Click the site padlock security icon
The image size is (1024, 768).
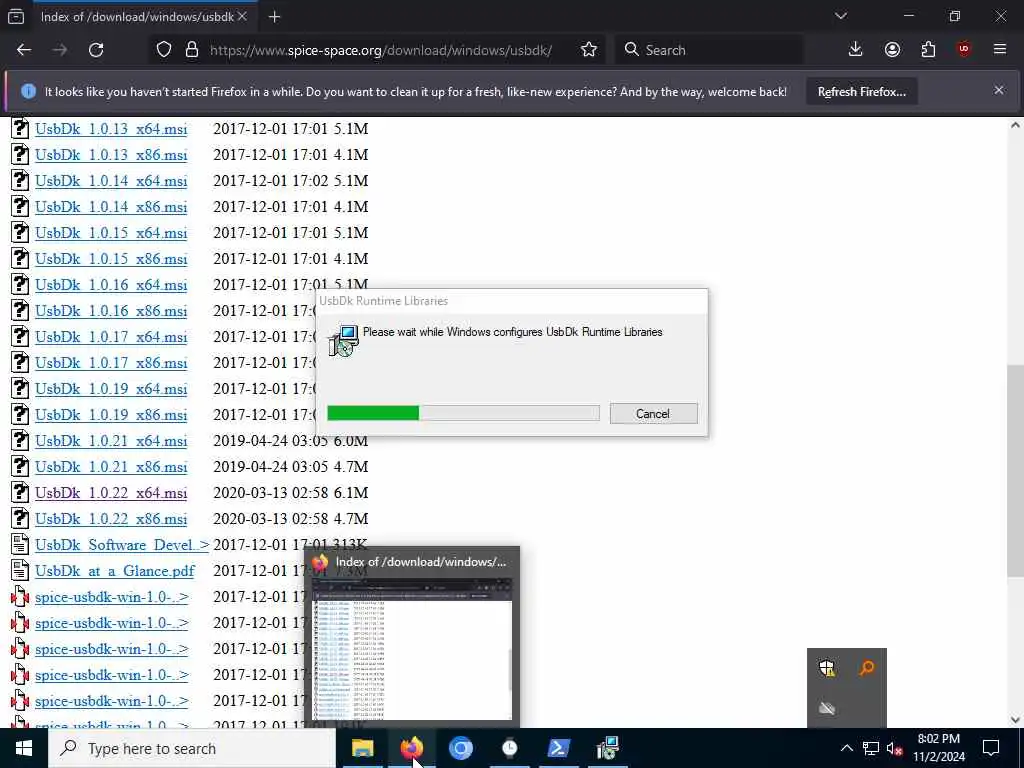click(191, 50)
